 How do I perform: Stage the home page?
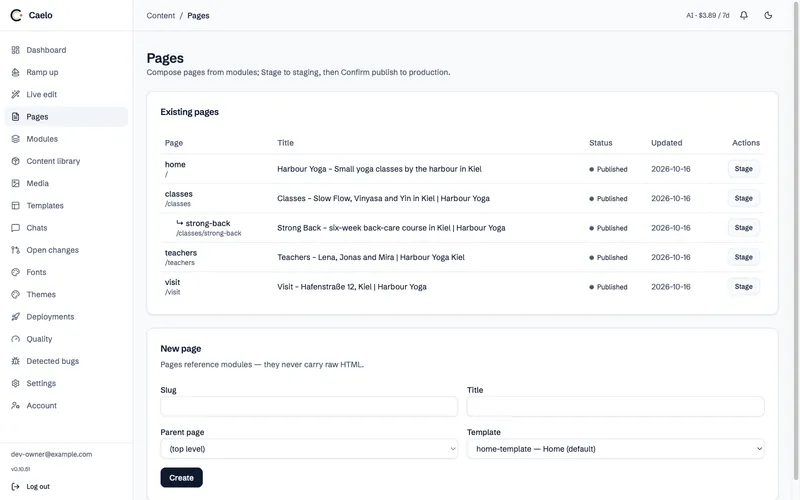[743, 169]
